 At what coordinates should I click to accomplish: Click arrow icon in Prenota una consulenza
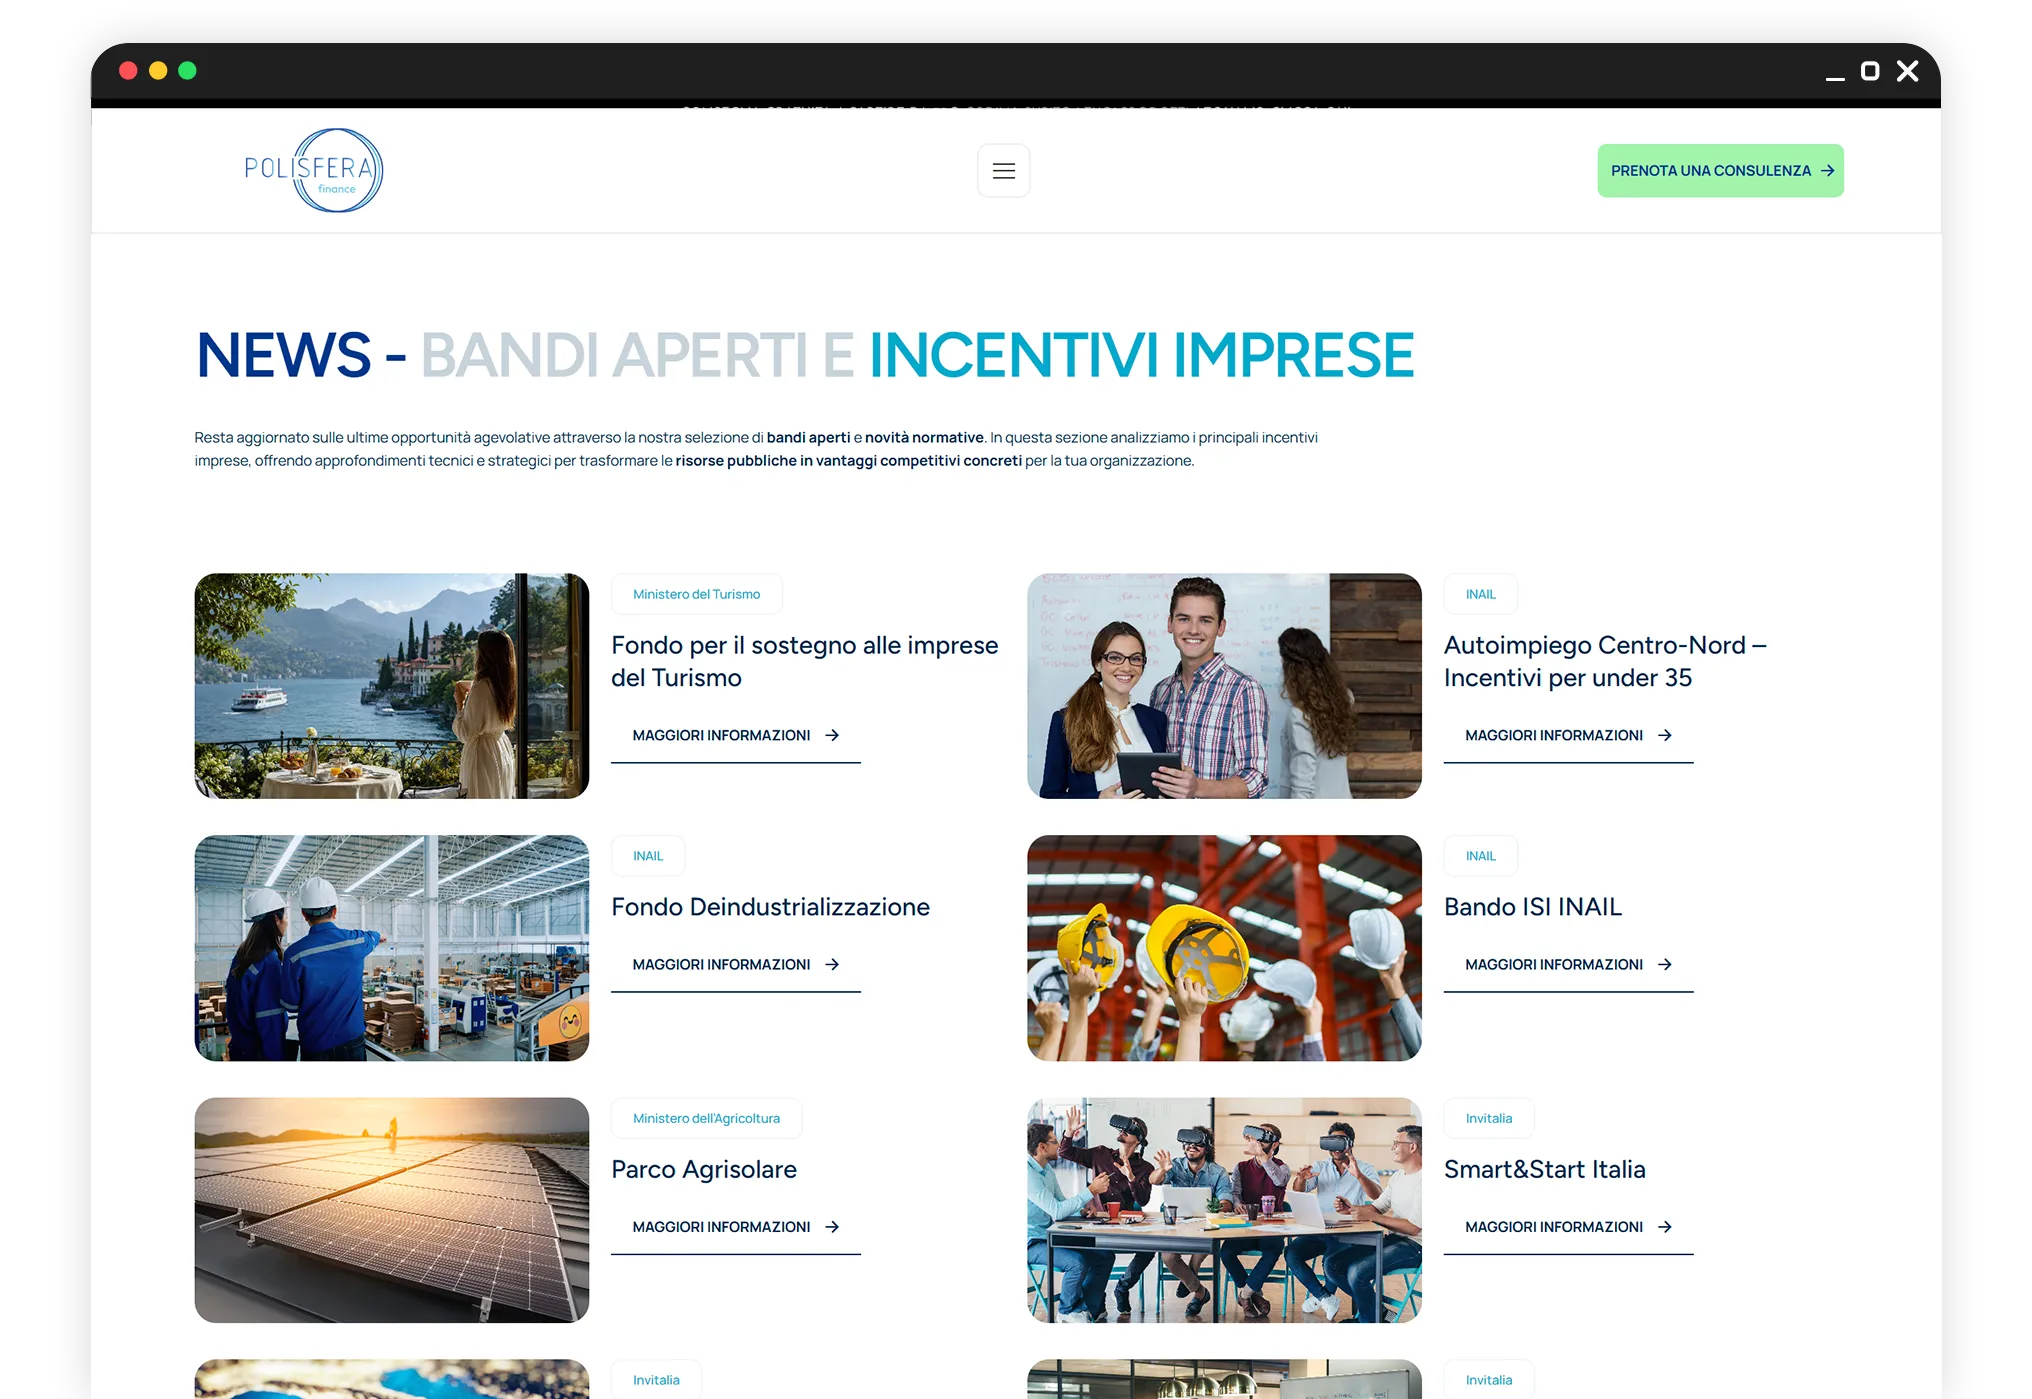1827,171
